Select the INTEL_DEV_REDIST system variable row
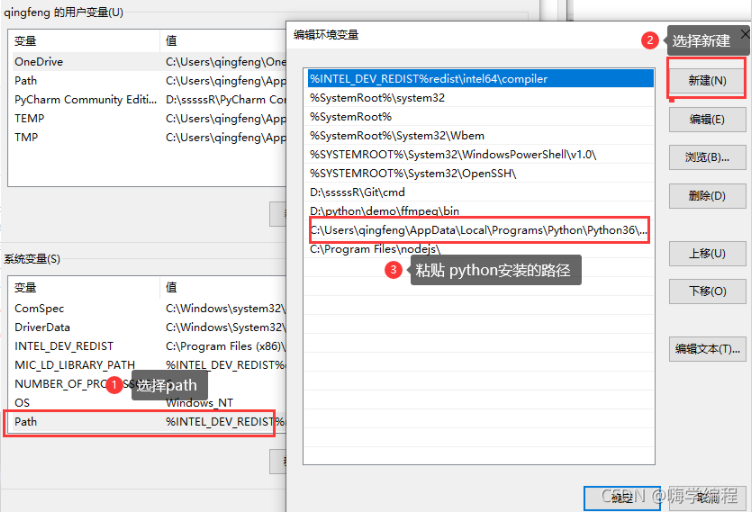The width and height of the screenshot is (752, 512). tap(150, 346)
